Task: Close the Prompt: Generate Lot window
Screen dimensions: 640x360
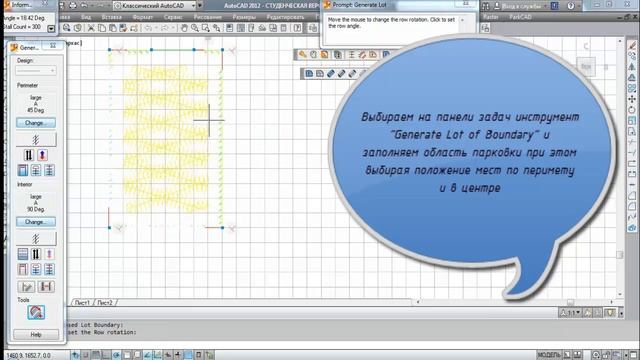Action: click(x=466, y=4)
